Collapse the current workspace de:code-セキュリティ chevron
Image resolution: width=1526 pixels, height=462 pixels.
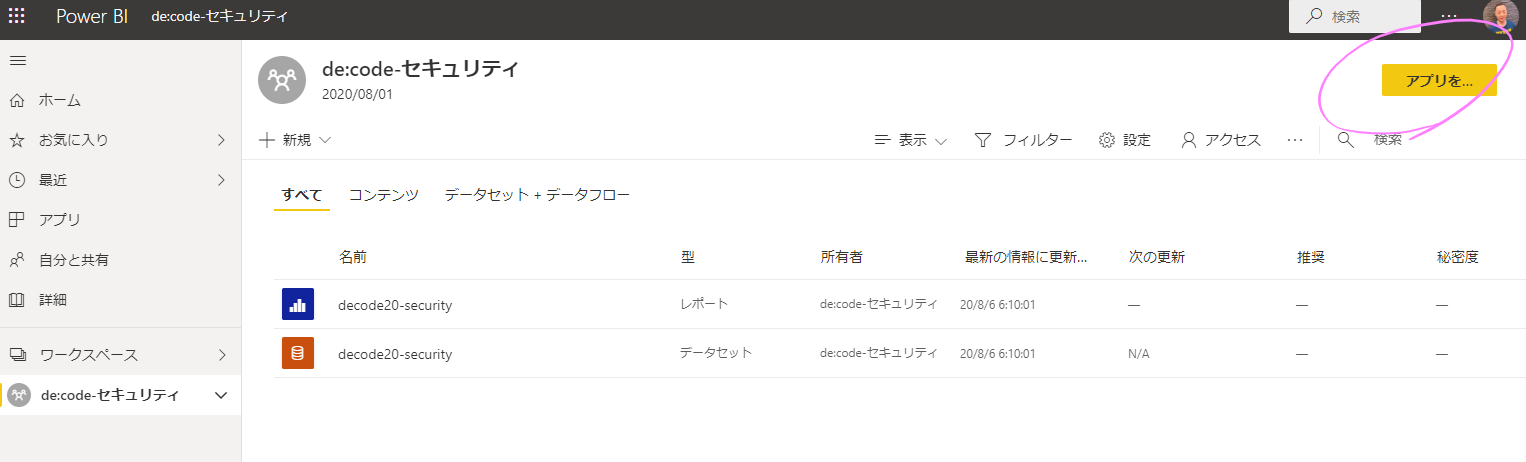click(x=221, y=395)
